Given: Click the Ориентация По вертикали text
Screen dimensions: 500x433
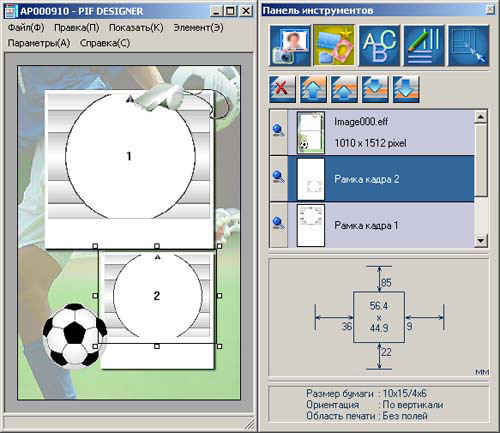Looking at the screenshot, I should click(375, 405).
